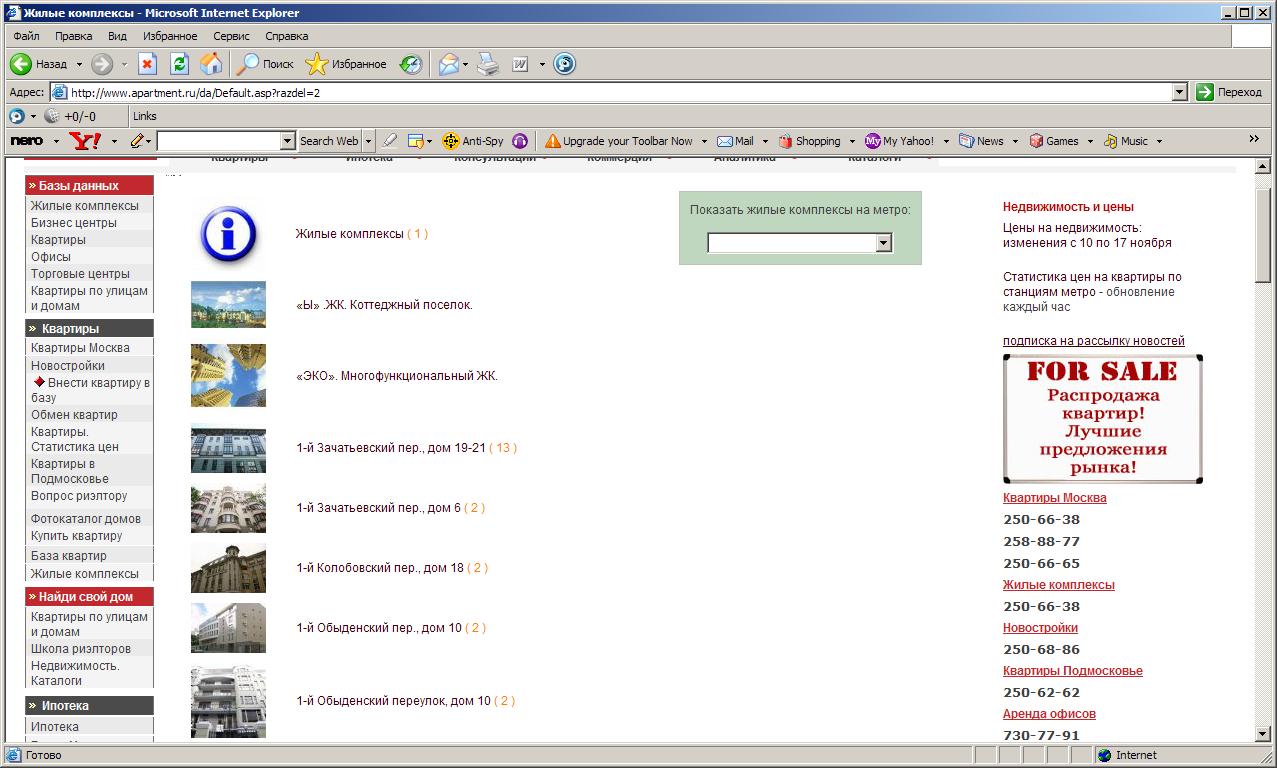Click the popup blocker +0/-0 counter icon
The image size is (1277, 768).
click(x=52, y=116)
